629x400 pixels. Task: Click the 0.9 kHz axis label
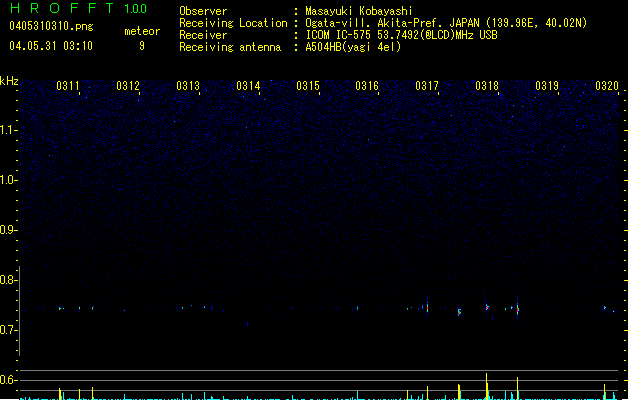pos(8,230)
